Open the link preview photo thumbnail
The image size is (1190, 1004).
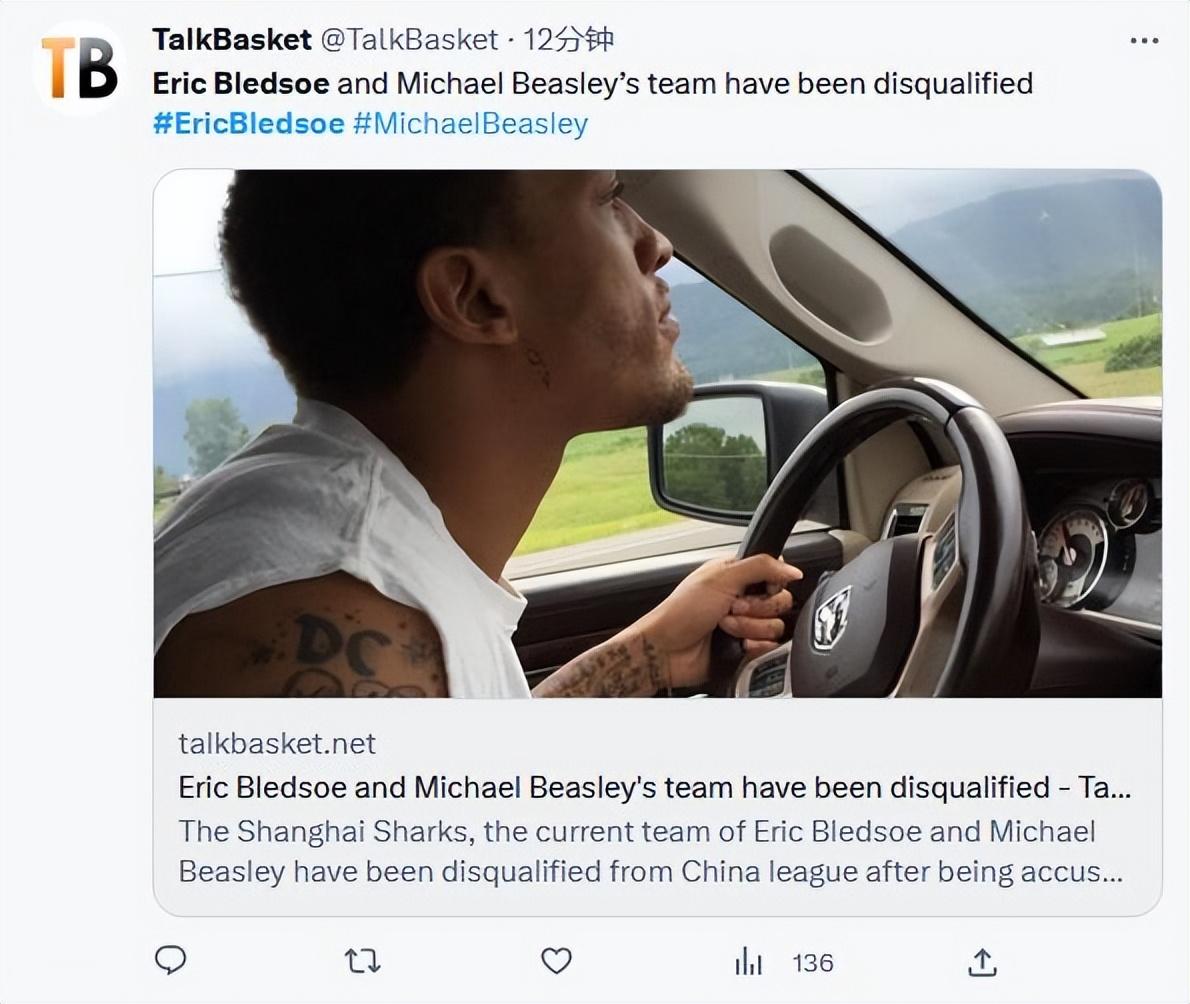pyautogui.click(x=657, y=433)
